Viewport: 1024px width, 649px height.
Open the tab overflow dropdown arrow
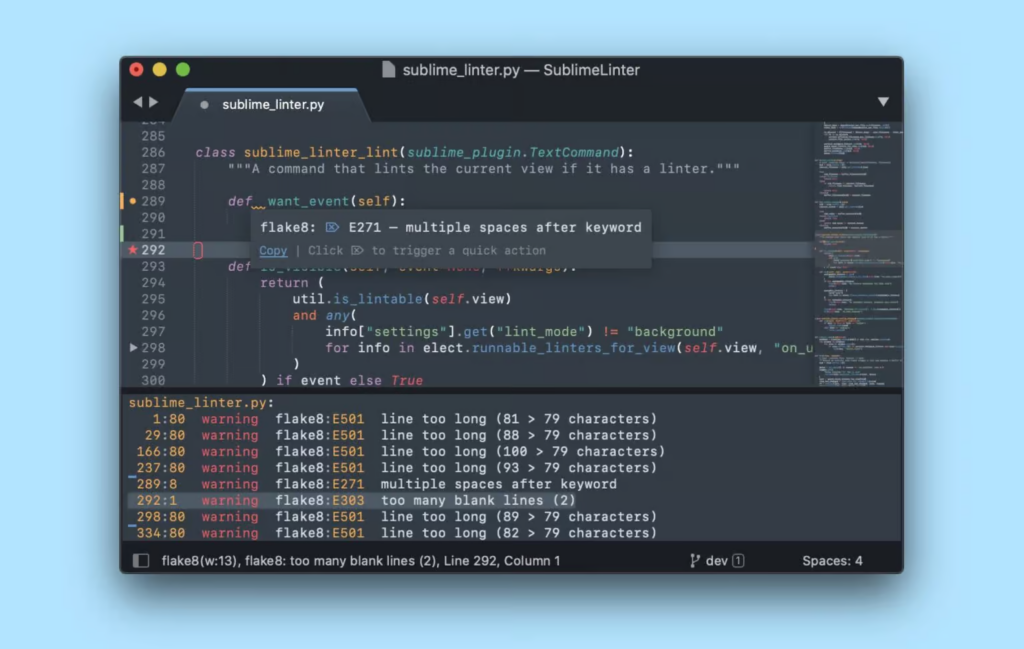[883, 101]
